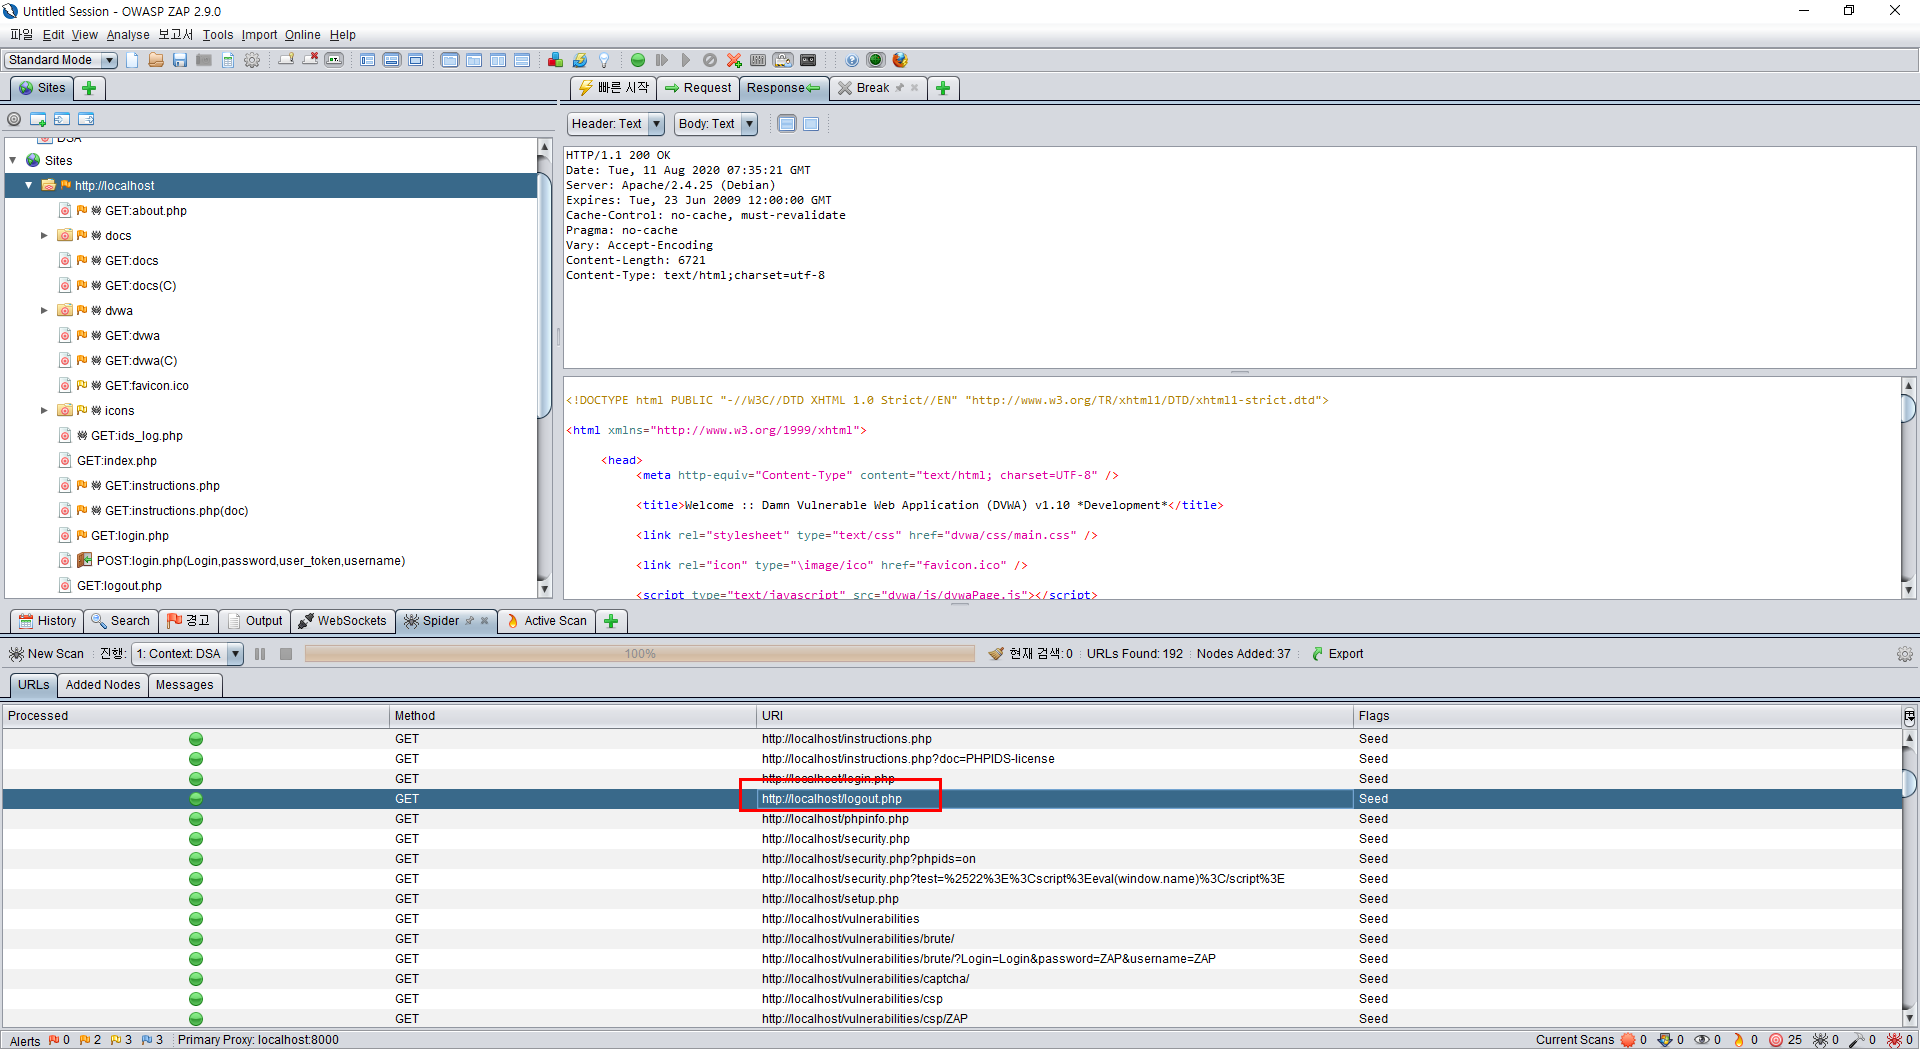Click the spider progress bar at 100%

pos(640,654)
